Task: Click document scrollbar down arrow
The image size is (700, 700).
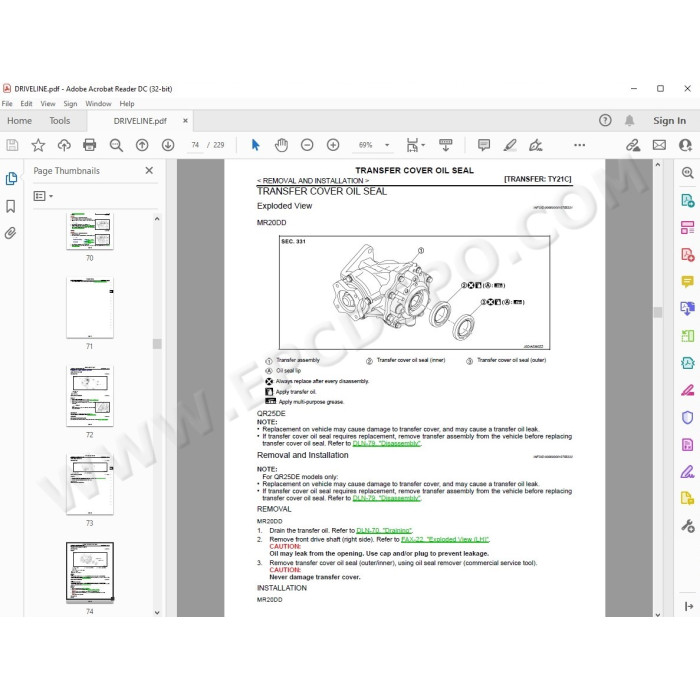Action: (x=658, y=614)
